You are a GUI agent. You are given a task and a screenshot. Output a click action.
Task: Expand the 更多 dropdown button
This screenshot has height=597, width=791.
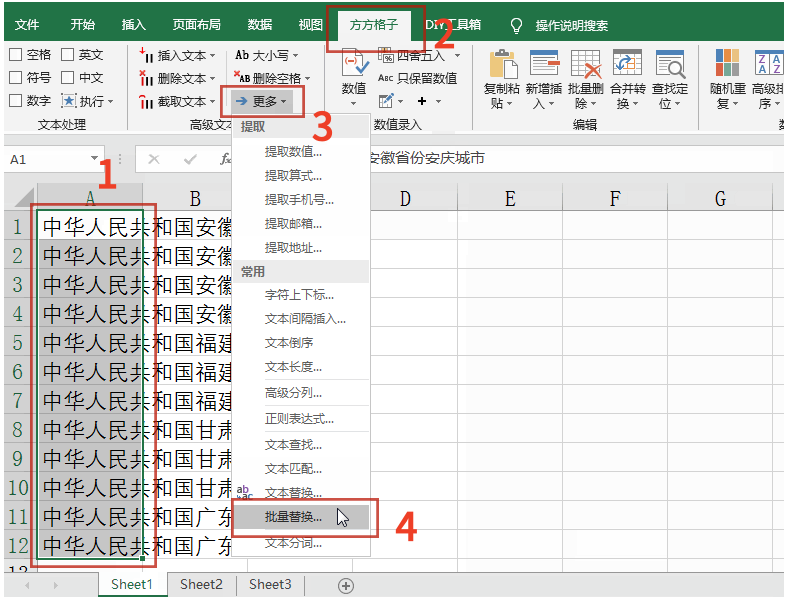pos(261,101)
